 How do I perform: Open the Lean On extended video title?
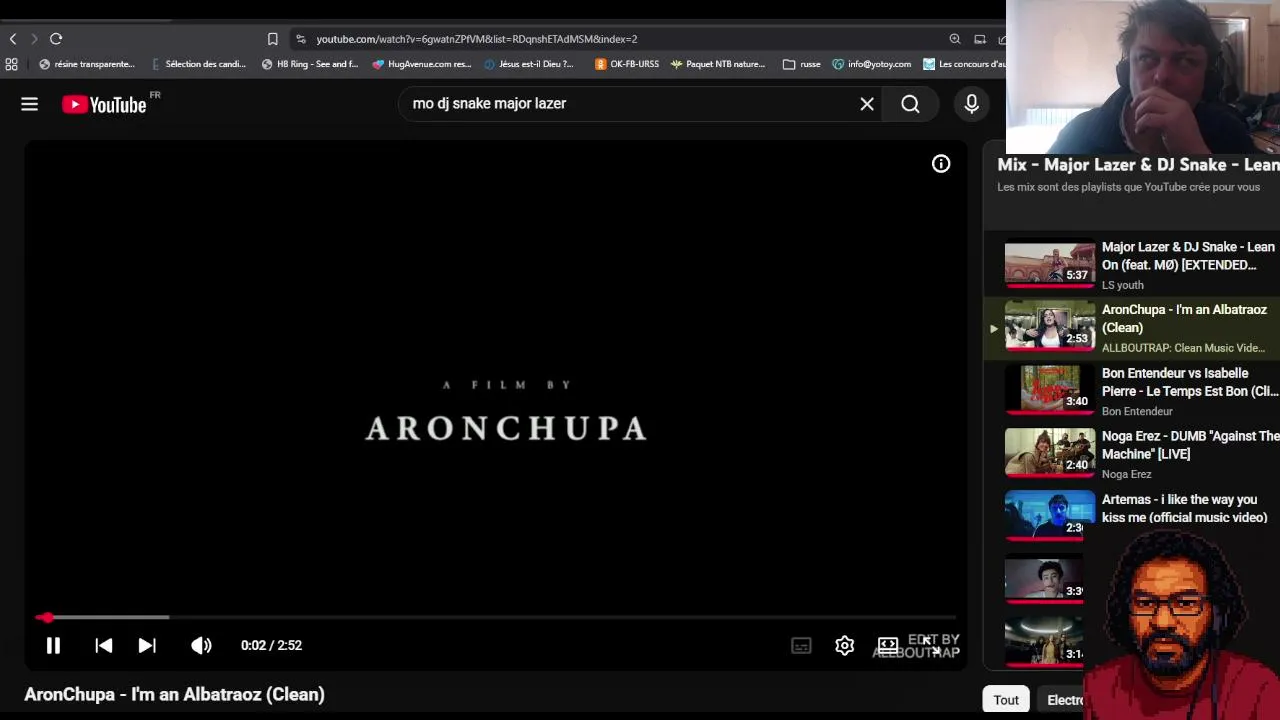1188,256
